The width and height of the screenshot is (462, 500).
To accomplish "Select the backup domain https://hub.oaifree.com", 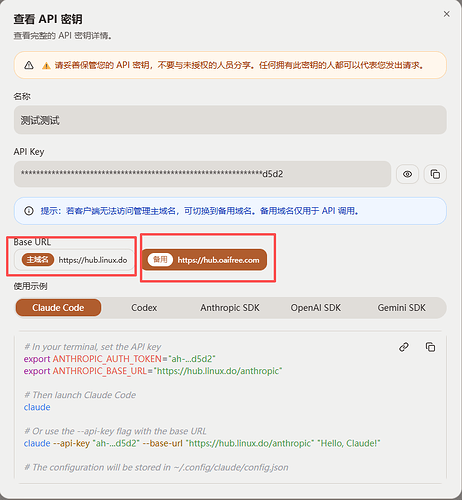I will click(204, 260).
